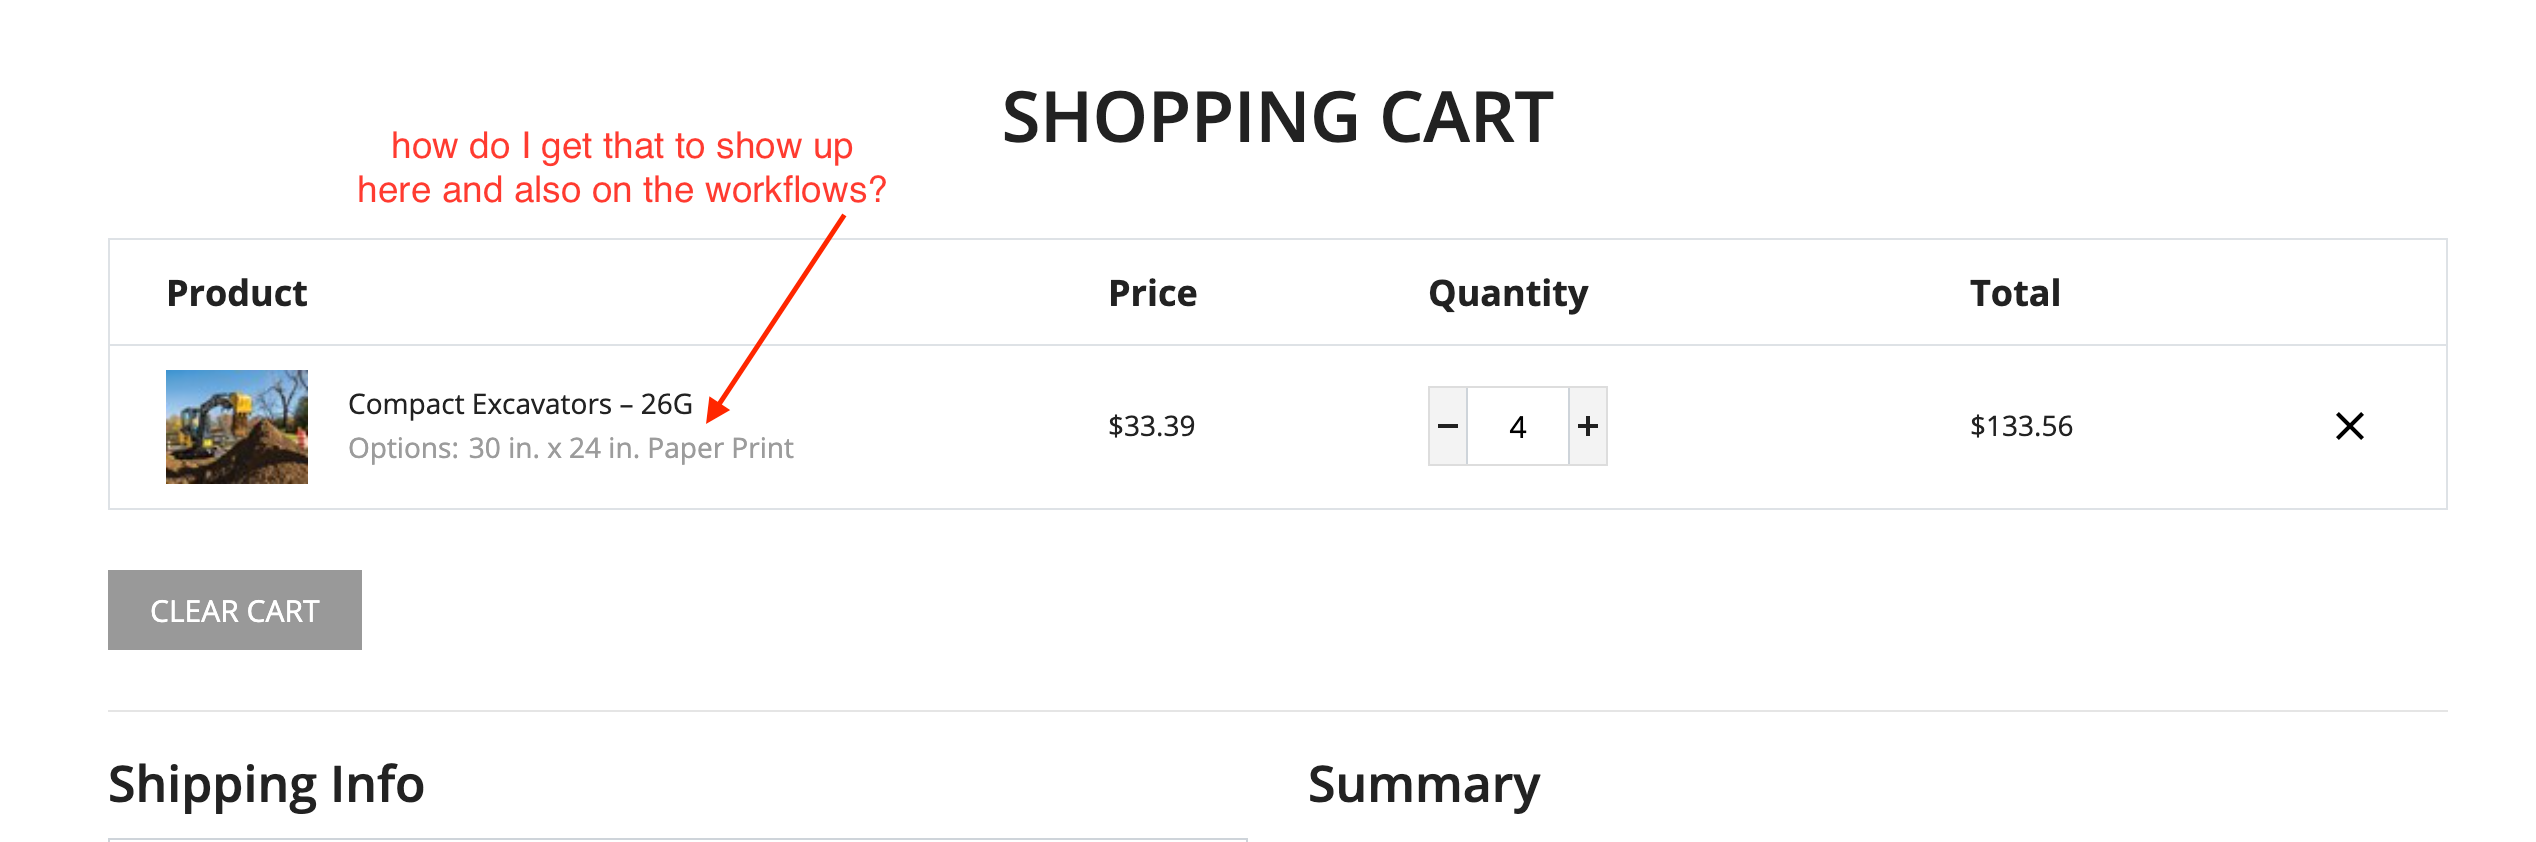Open the Compact Excavators – 26G product link
This screenshot has width=2536, height=842.
click(x=520, y=404)
